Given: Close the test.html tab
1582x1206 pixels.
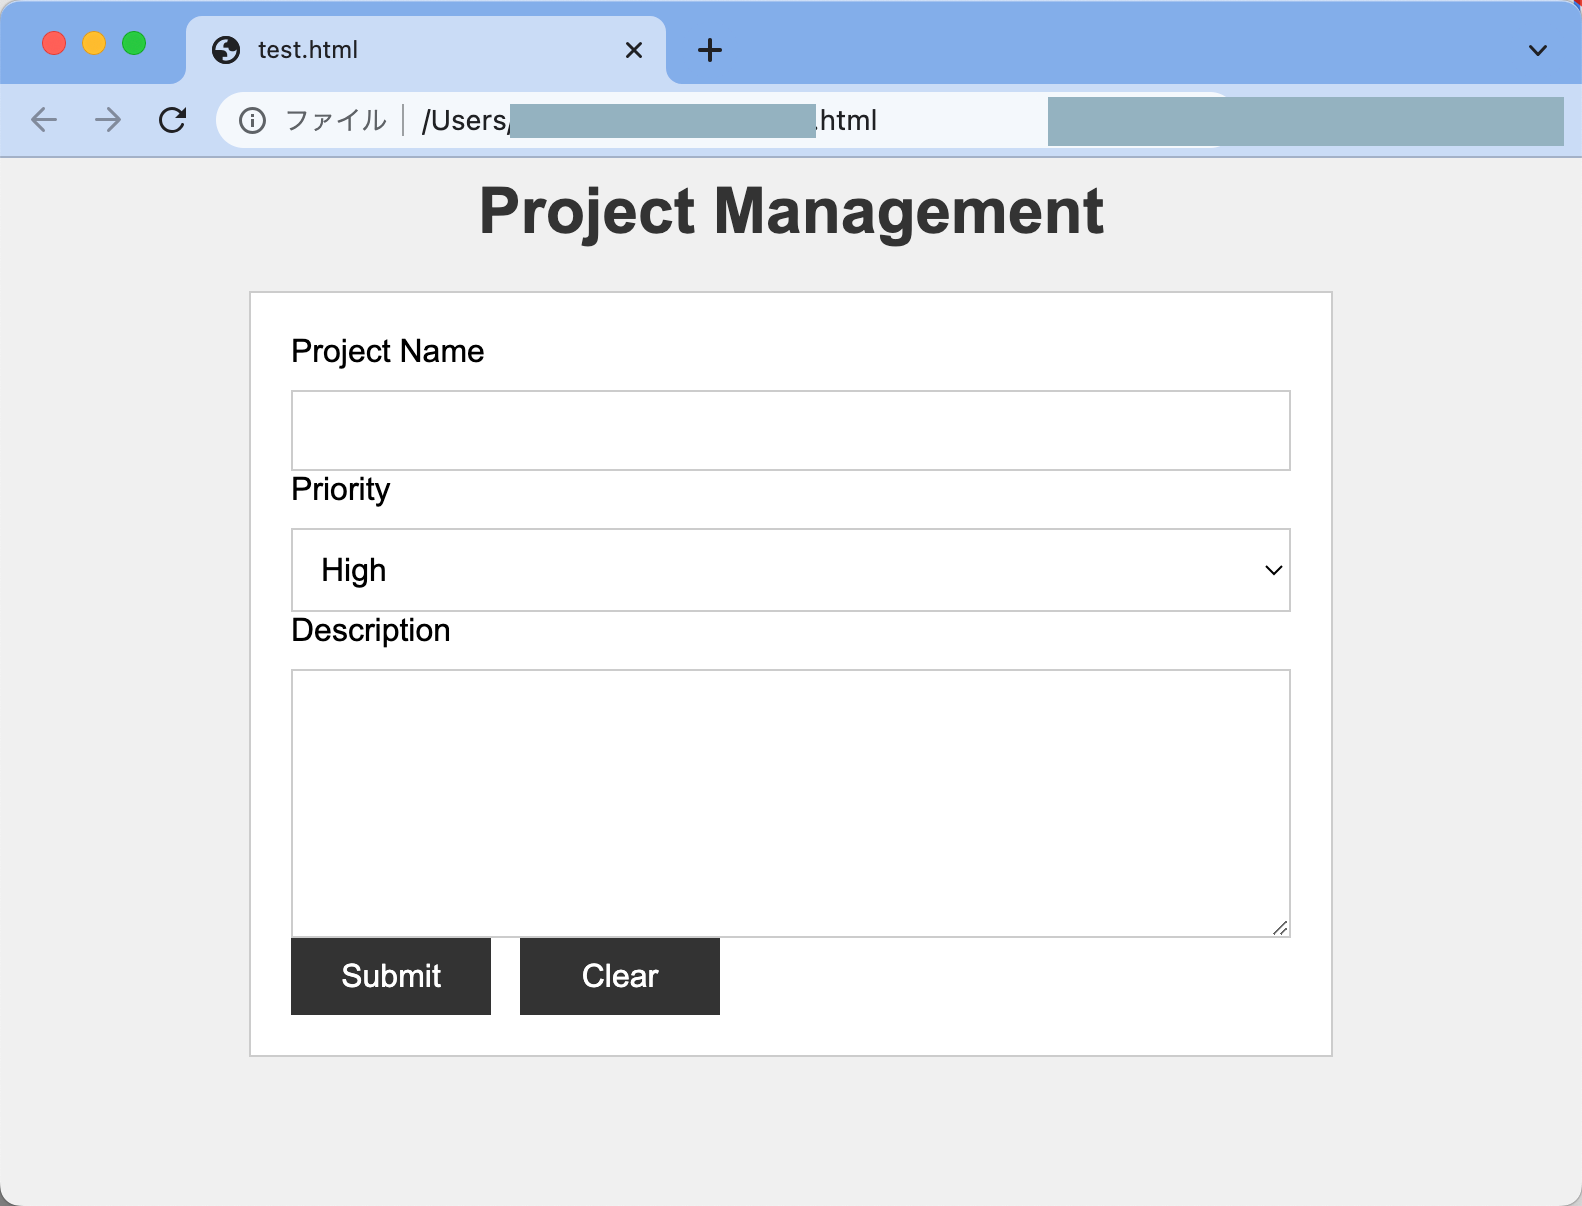Looking at the screenshot, I should coord(634,50).
